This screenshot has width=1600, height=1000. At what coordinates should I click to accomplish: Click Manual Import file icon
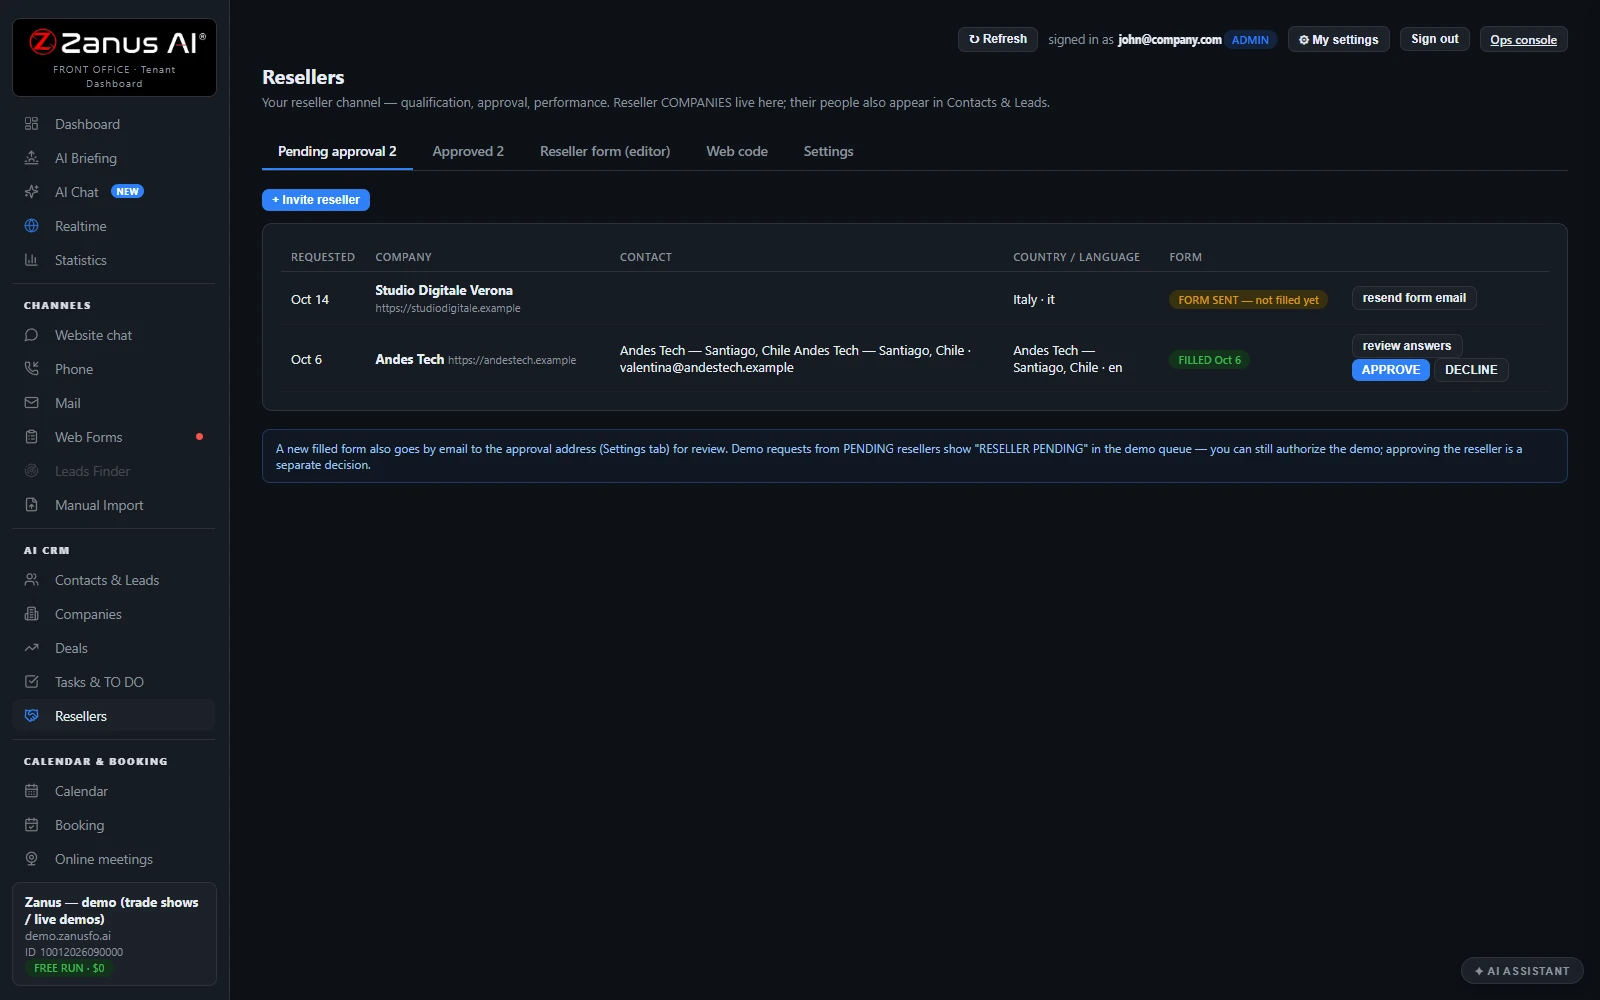click(31, 505)
